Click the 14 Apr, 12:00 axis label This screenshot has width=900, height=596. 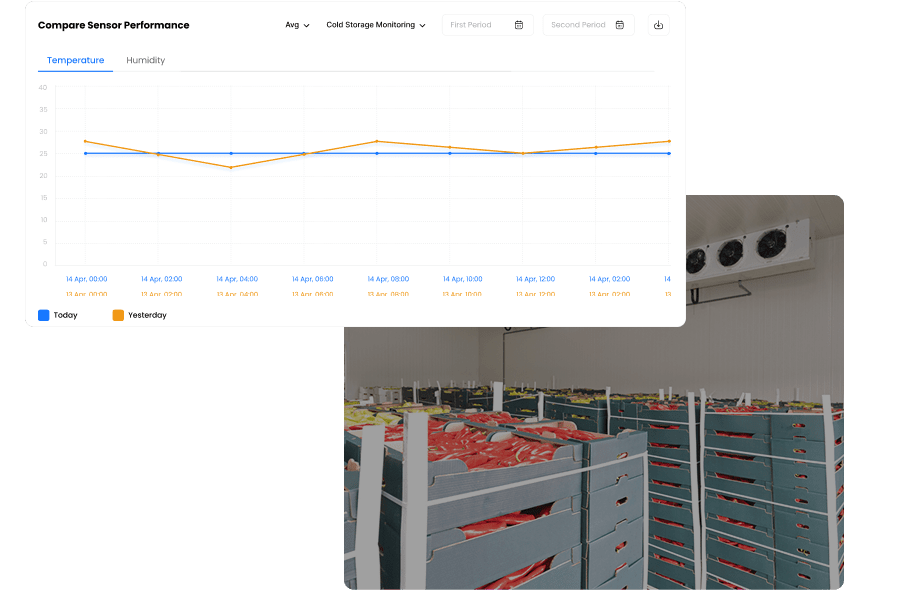click(536, 279)
